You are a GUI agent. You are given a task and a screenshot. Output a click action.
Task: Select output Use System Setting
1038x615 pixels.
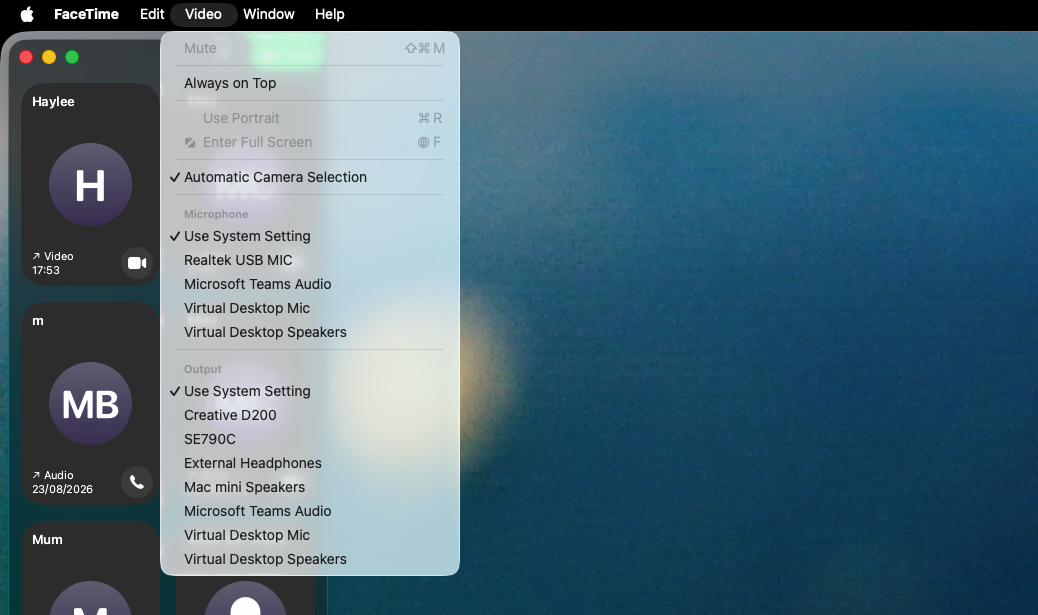(x=310, y=391)
